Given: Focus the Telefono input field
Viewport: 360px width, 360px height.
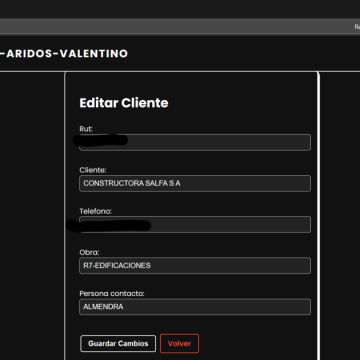Looking at the screenshot, I should tap(195, 224).
